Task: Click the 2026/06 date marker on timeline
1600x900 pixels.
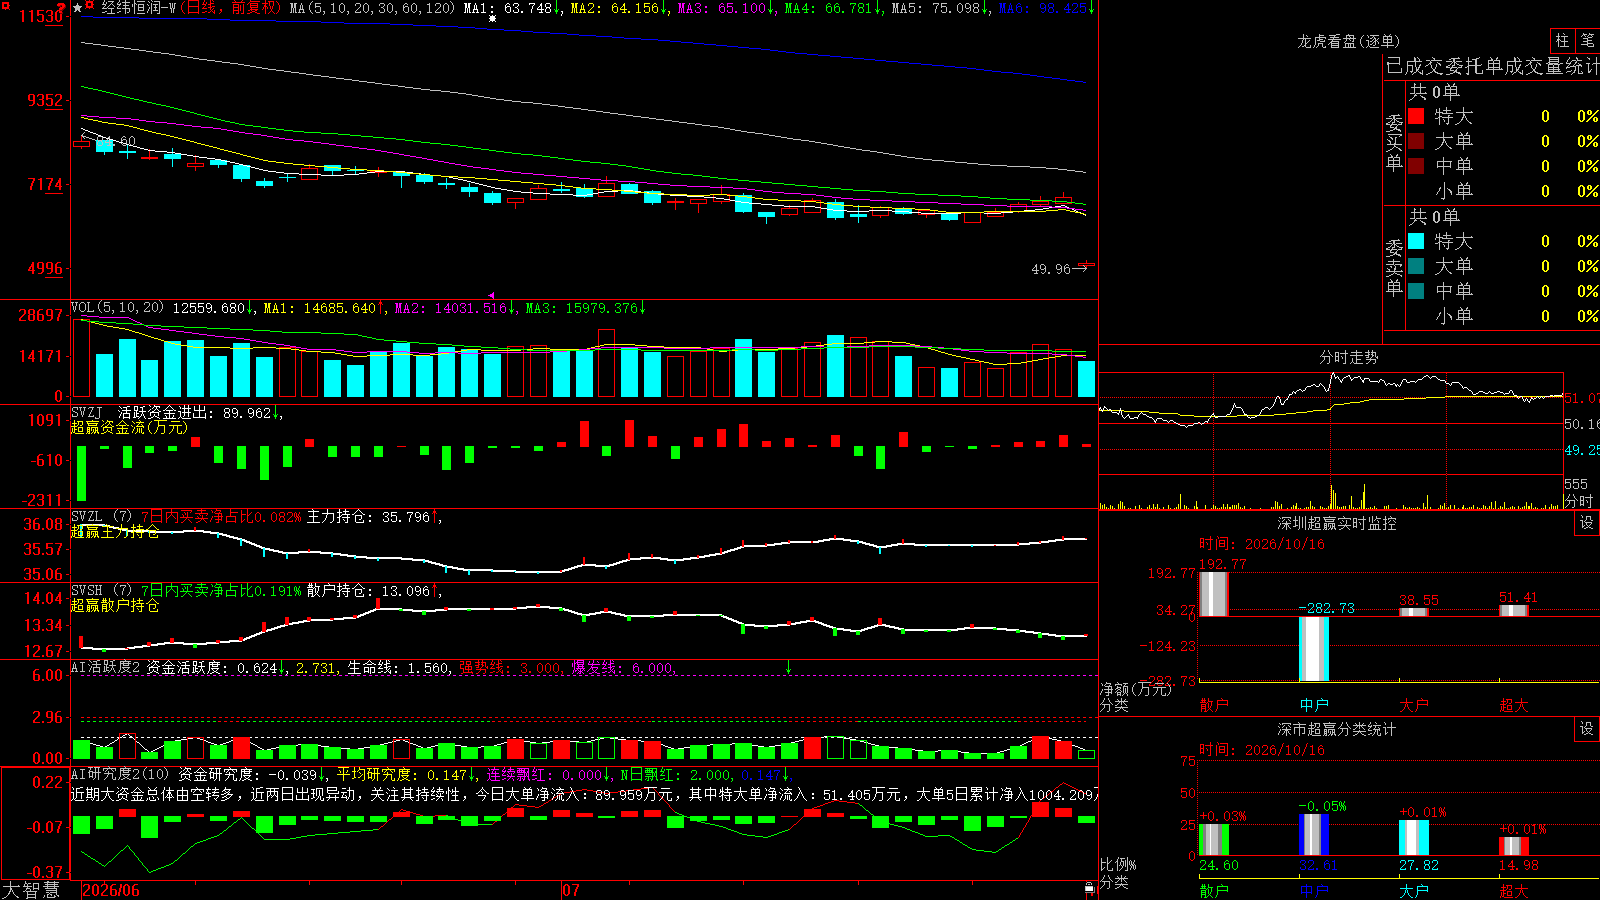Action: click(111, 890)
